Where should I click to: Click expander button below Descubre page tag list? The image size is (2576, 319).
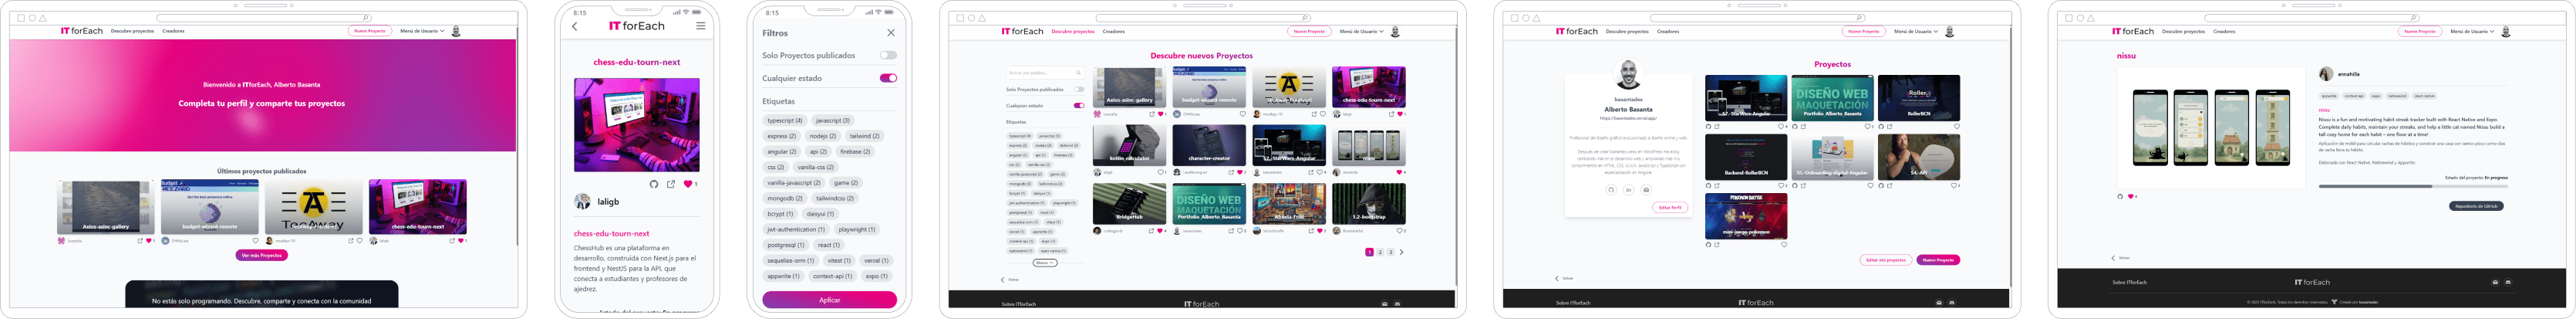coord(1044,262)
